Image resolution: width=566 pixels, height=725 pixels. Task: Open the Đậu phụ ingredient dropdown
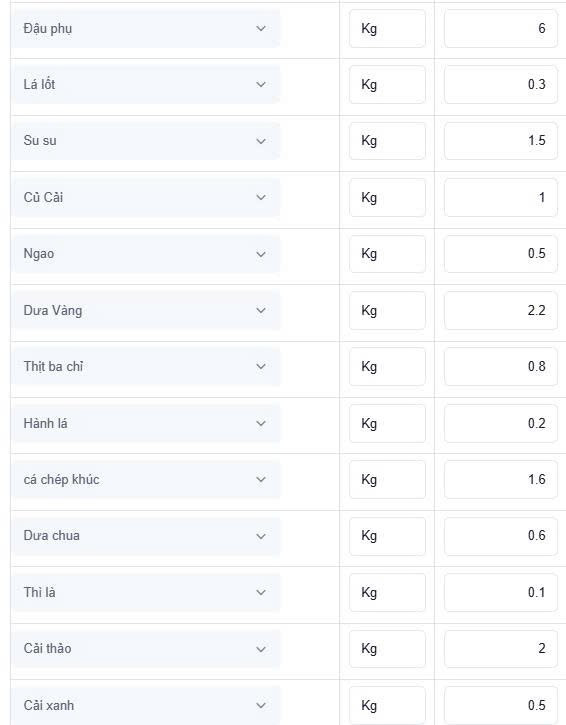tap(146, 29)
